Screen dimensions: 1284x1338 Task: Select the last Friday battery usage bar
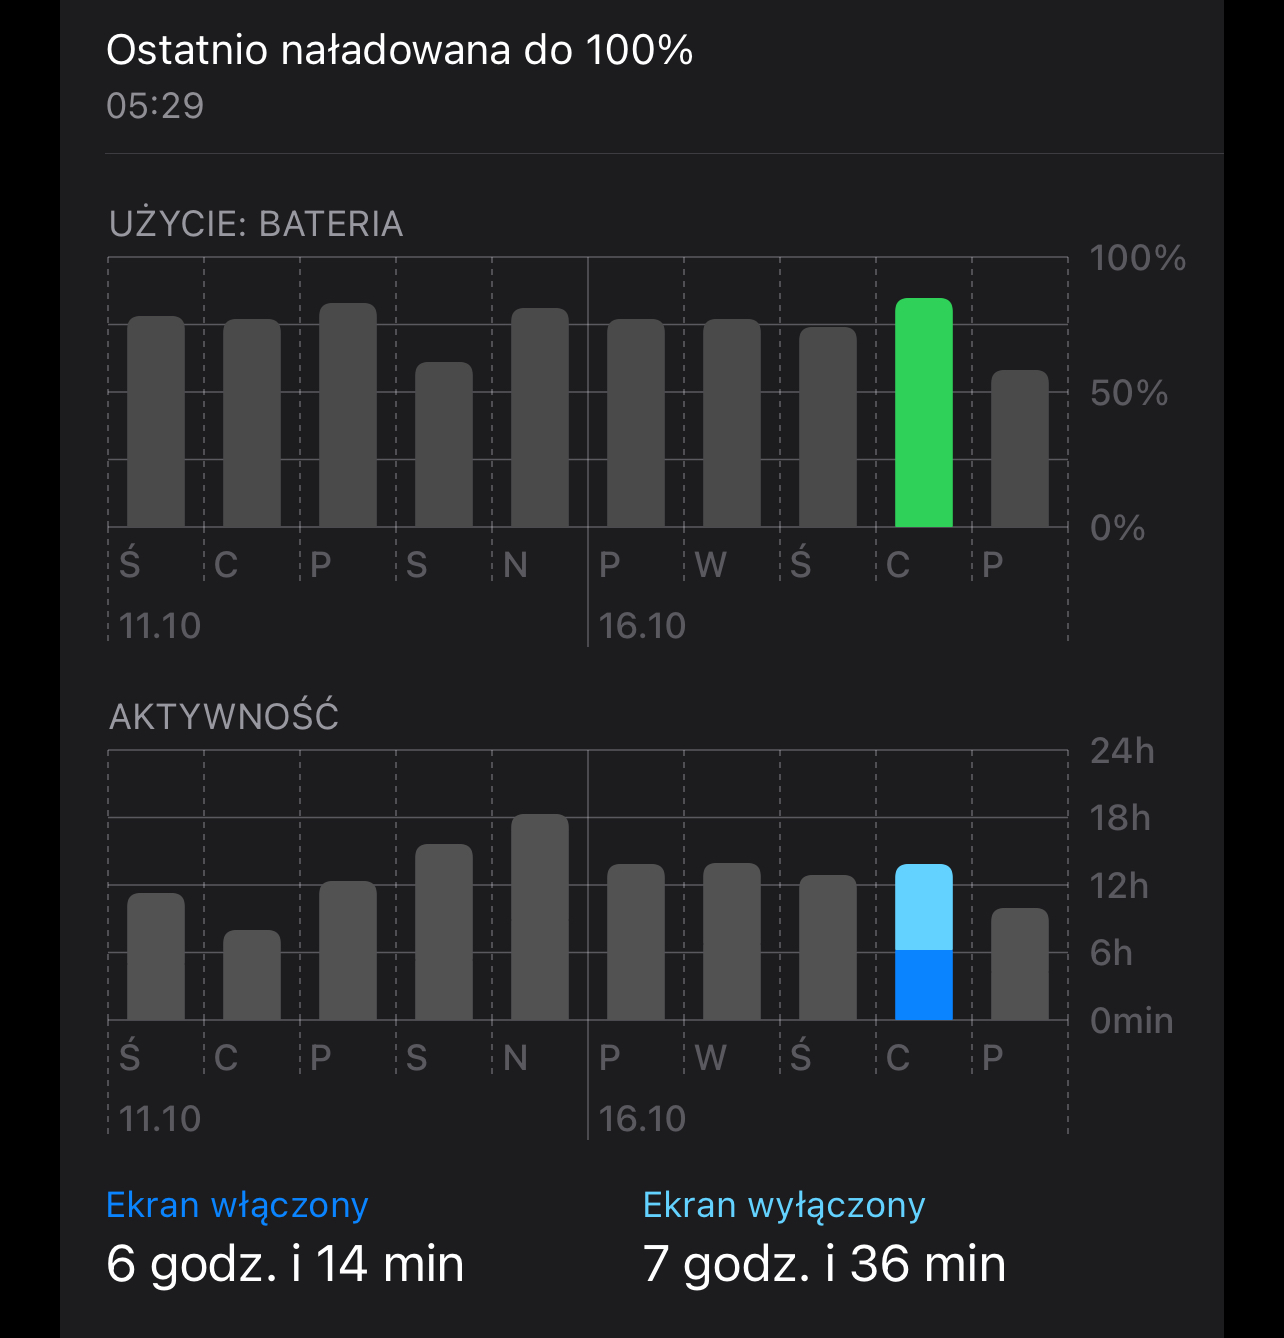coord(1020,448)
